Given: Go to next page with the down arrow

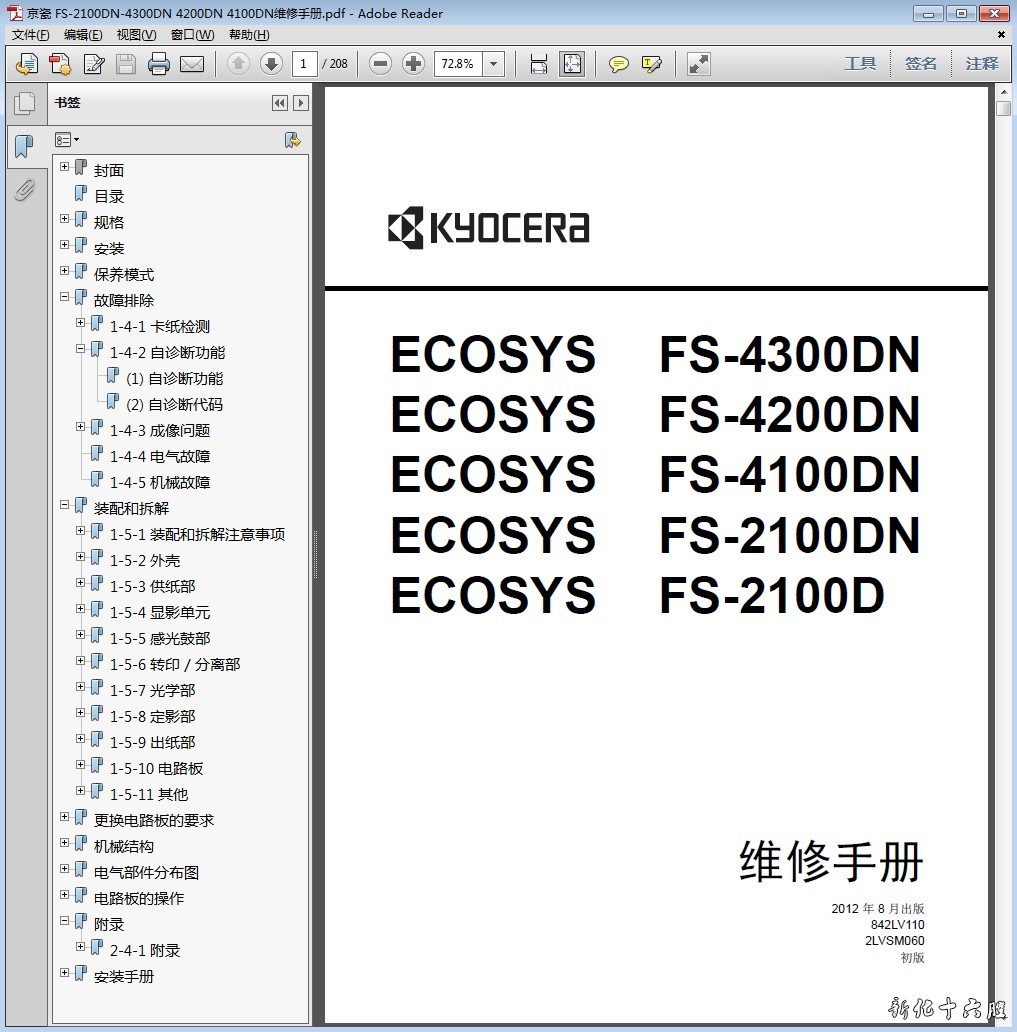Looking at the screenshot, I should [x=271, y=64].
